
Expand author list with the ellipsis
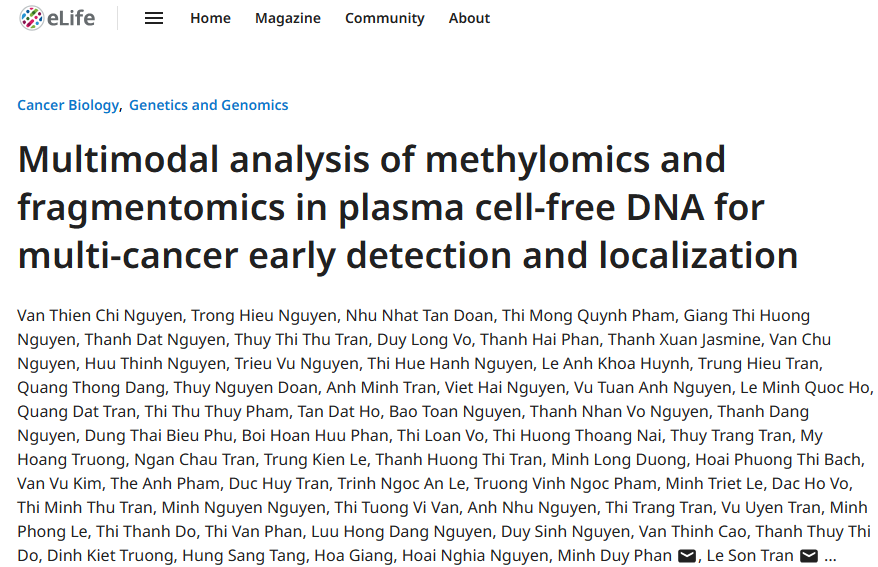(x=830, y=556)
